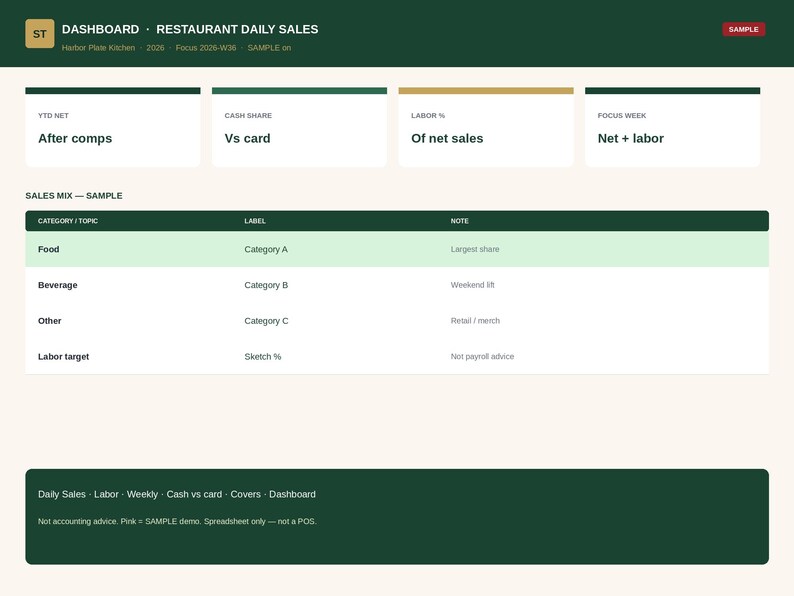This screenshot has width=794, height=596.
Task: Select the 'Category A' cell
Action: pyautogui.click(x=266, y=249)
